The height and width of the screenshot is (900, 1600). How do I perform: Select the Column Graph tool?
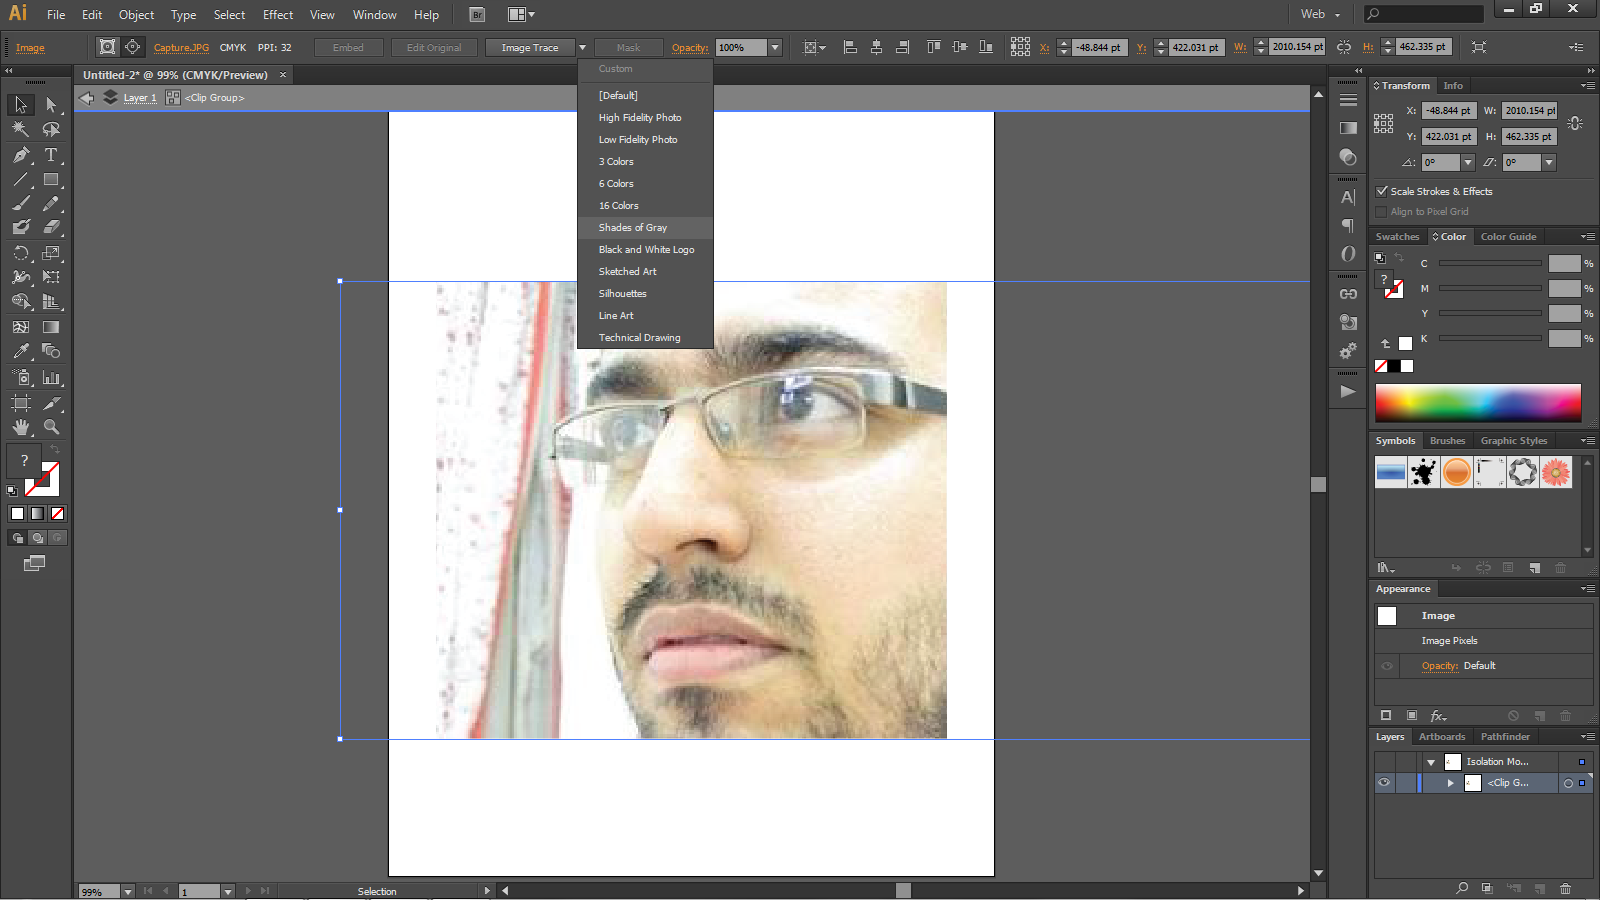51,378
